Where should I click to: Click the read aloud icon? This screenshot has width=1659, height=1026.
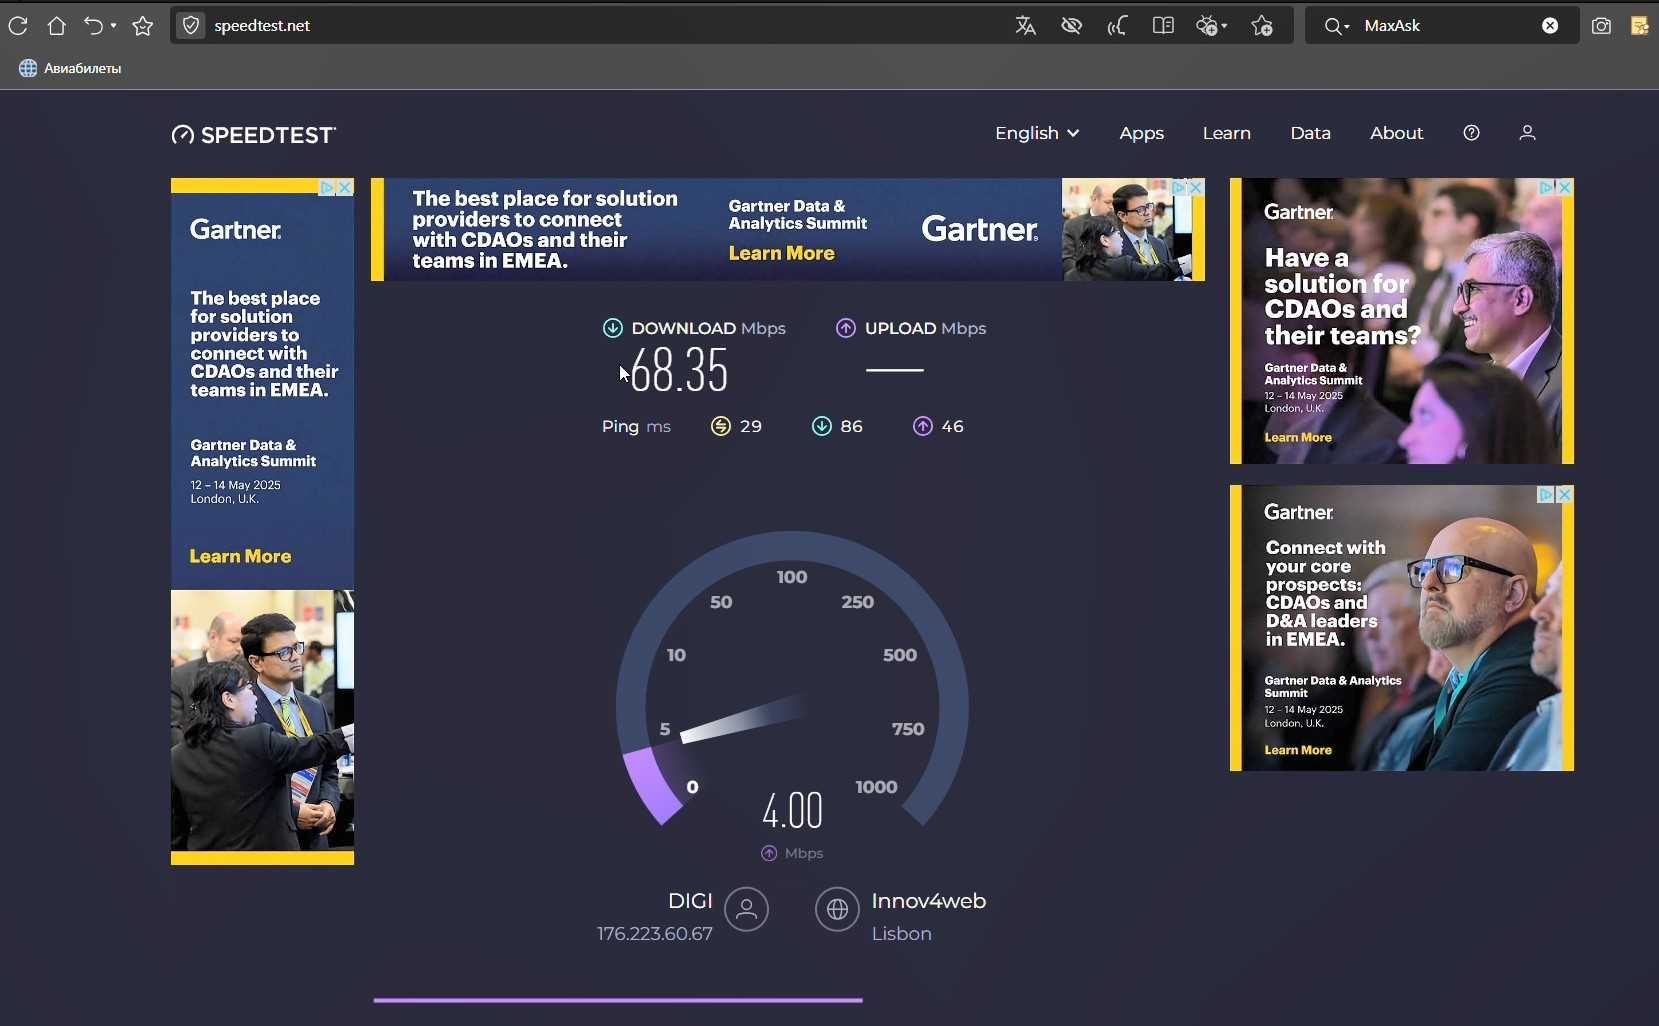pyautogui.click(x=1117, y=26)
